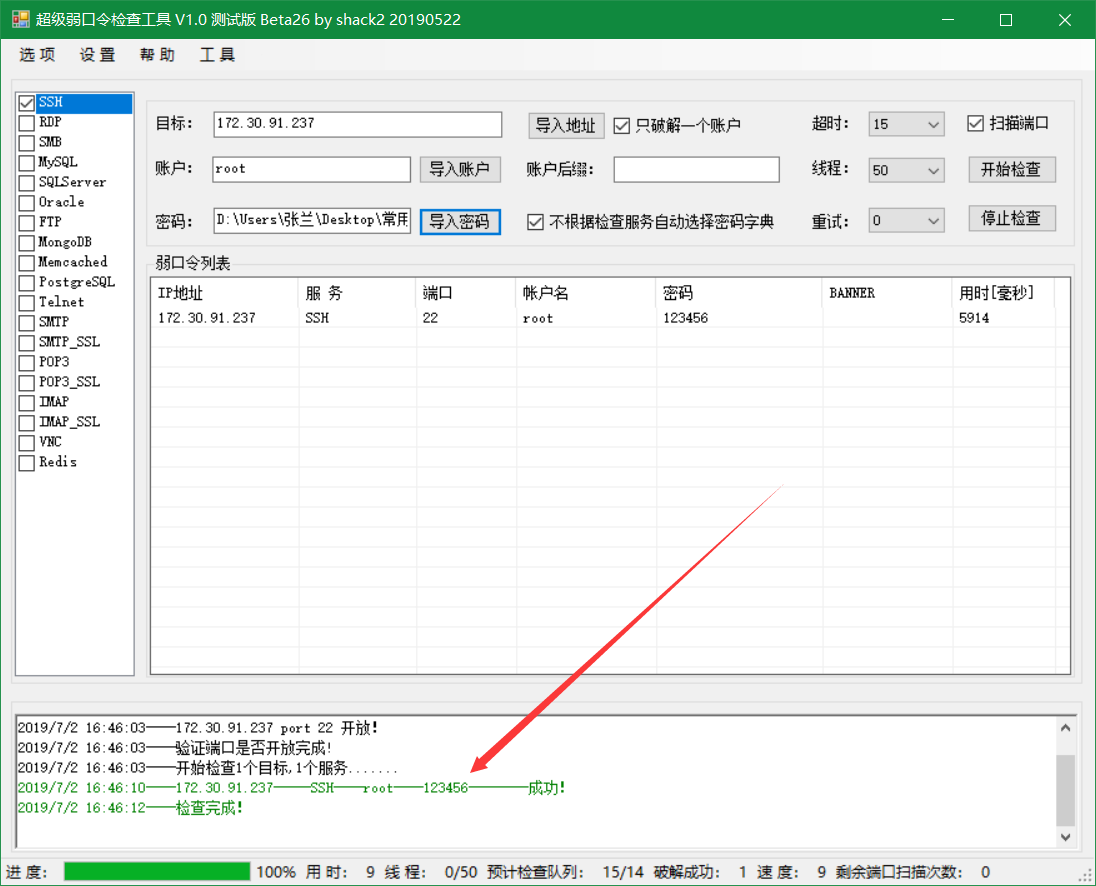1096x886 pixels.
Task: Sort by IP地址 column header
Action: tap(224, 293)
